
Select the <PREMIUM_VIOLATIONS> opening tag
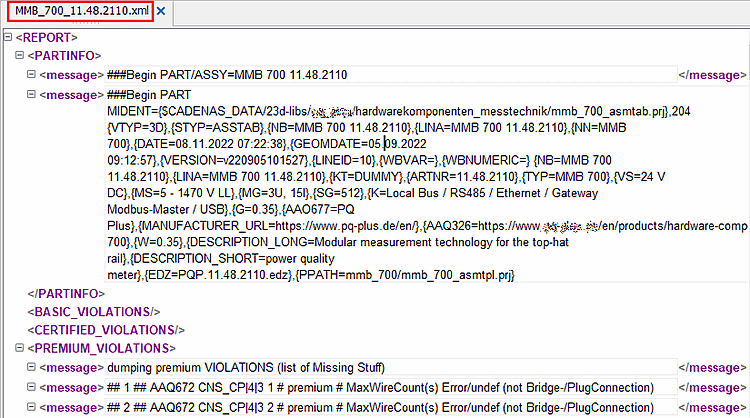tap(101, 348)
